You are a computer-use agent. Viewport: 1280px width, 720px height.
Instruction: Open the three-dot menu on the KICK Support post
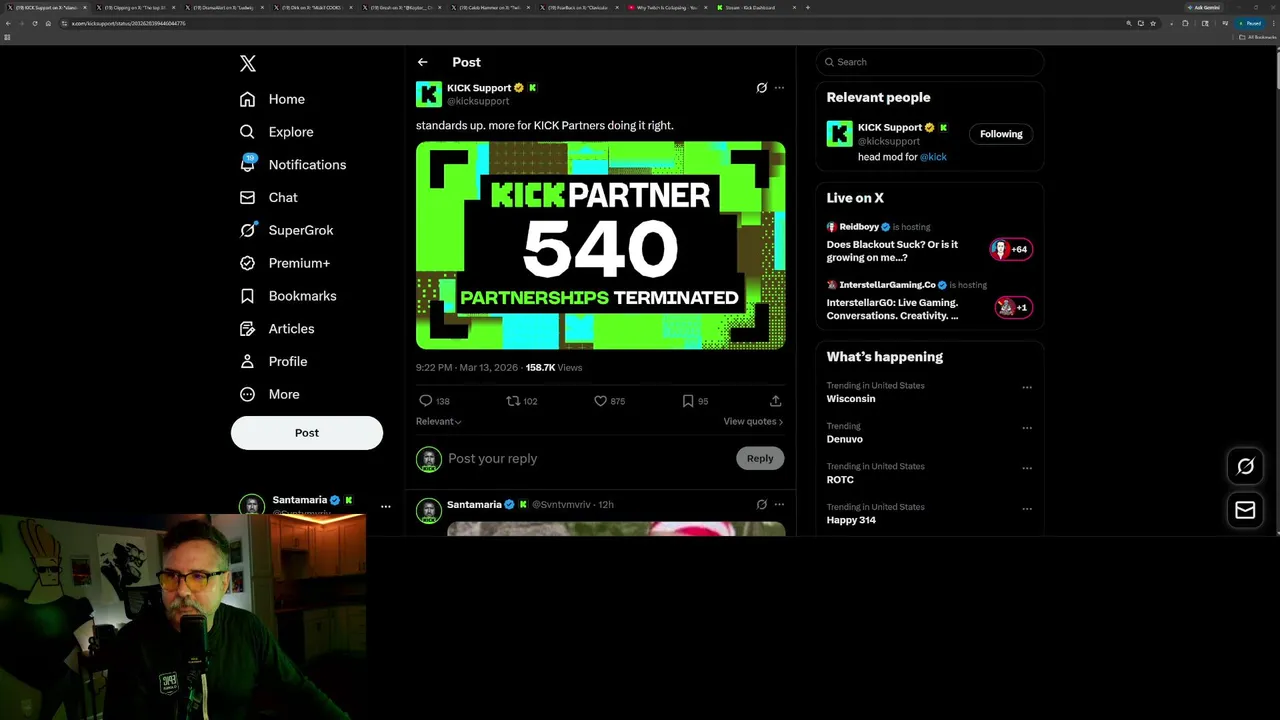(779, 88)
